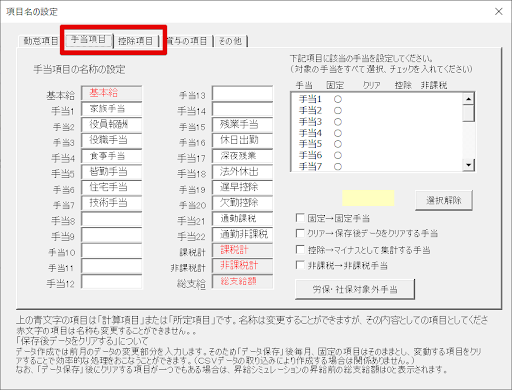Select the 手当1 fixed radio button
Screen dimensions: 512x390
[338, 99]
